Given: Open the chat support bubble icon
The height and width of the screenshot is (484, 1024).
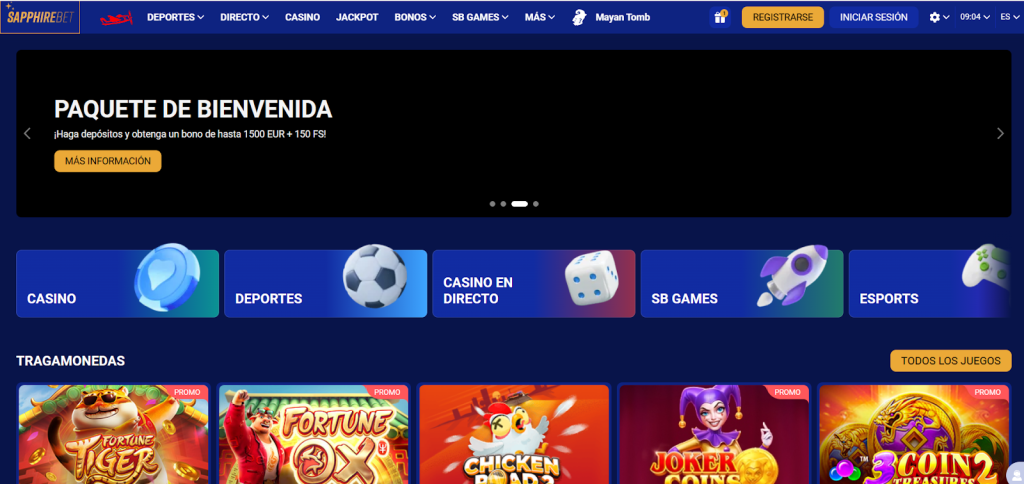Looking at the screenshot, I should click(1016, 473).
